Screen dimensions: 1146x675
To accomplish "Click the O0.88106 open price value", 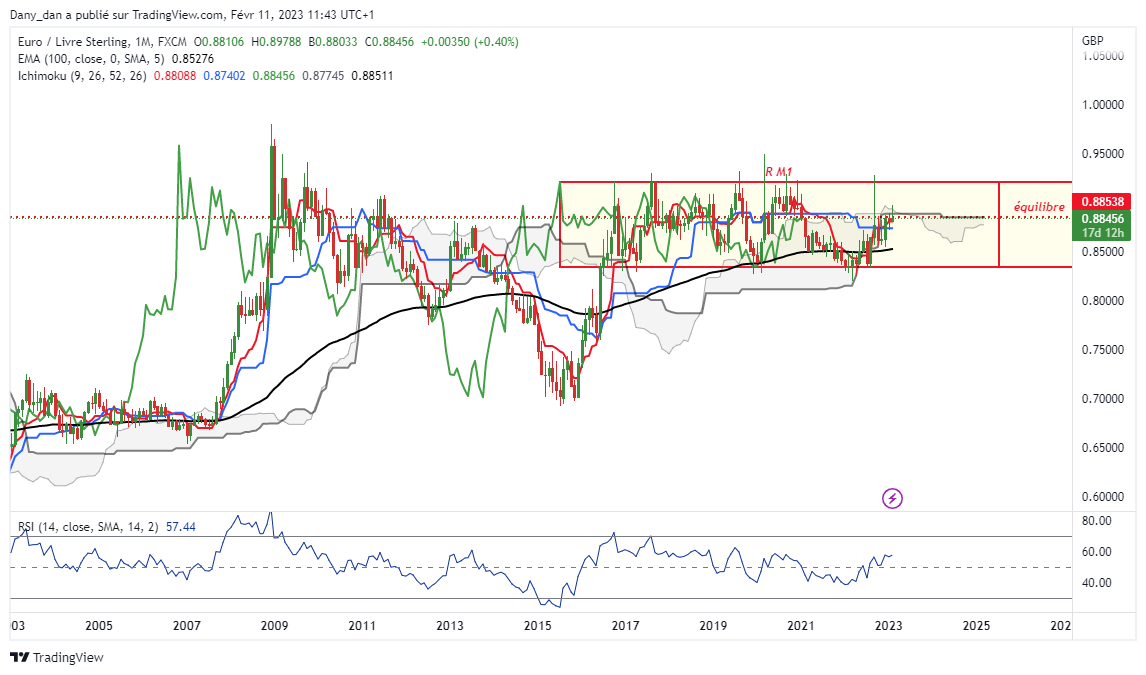I will point(219,42).
